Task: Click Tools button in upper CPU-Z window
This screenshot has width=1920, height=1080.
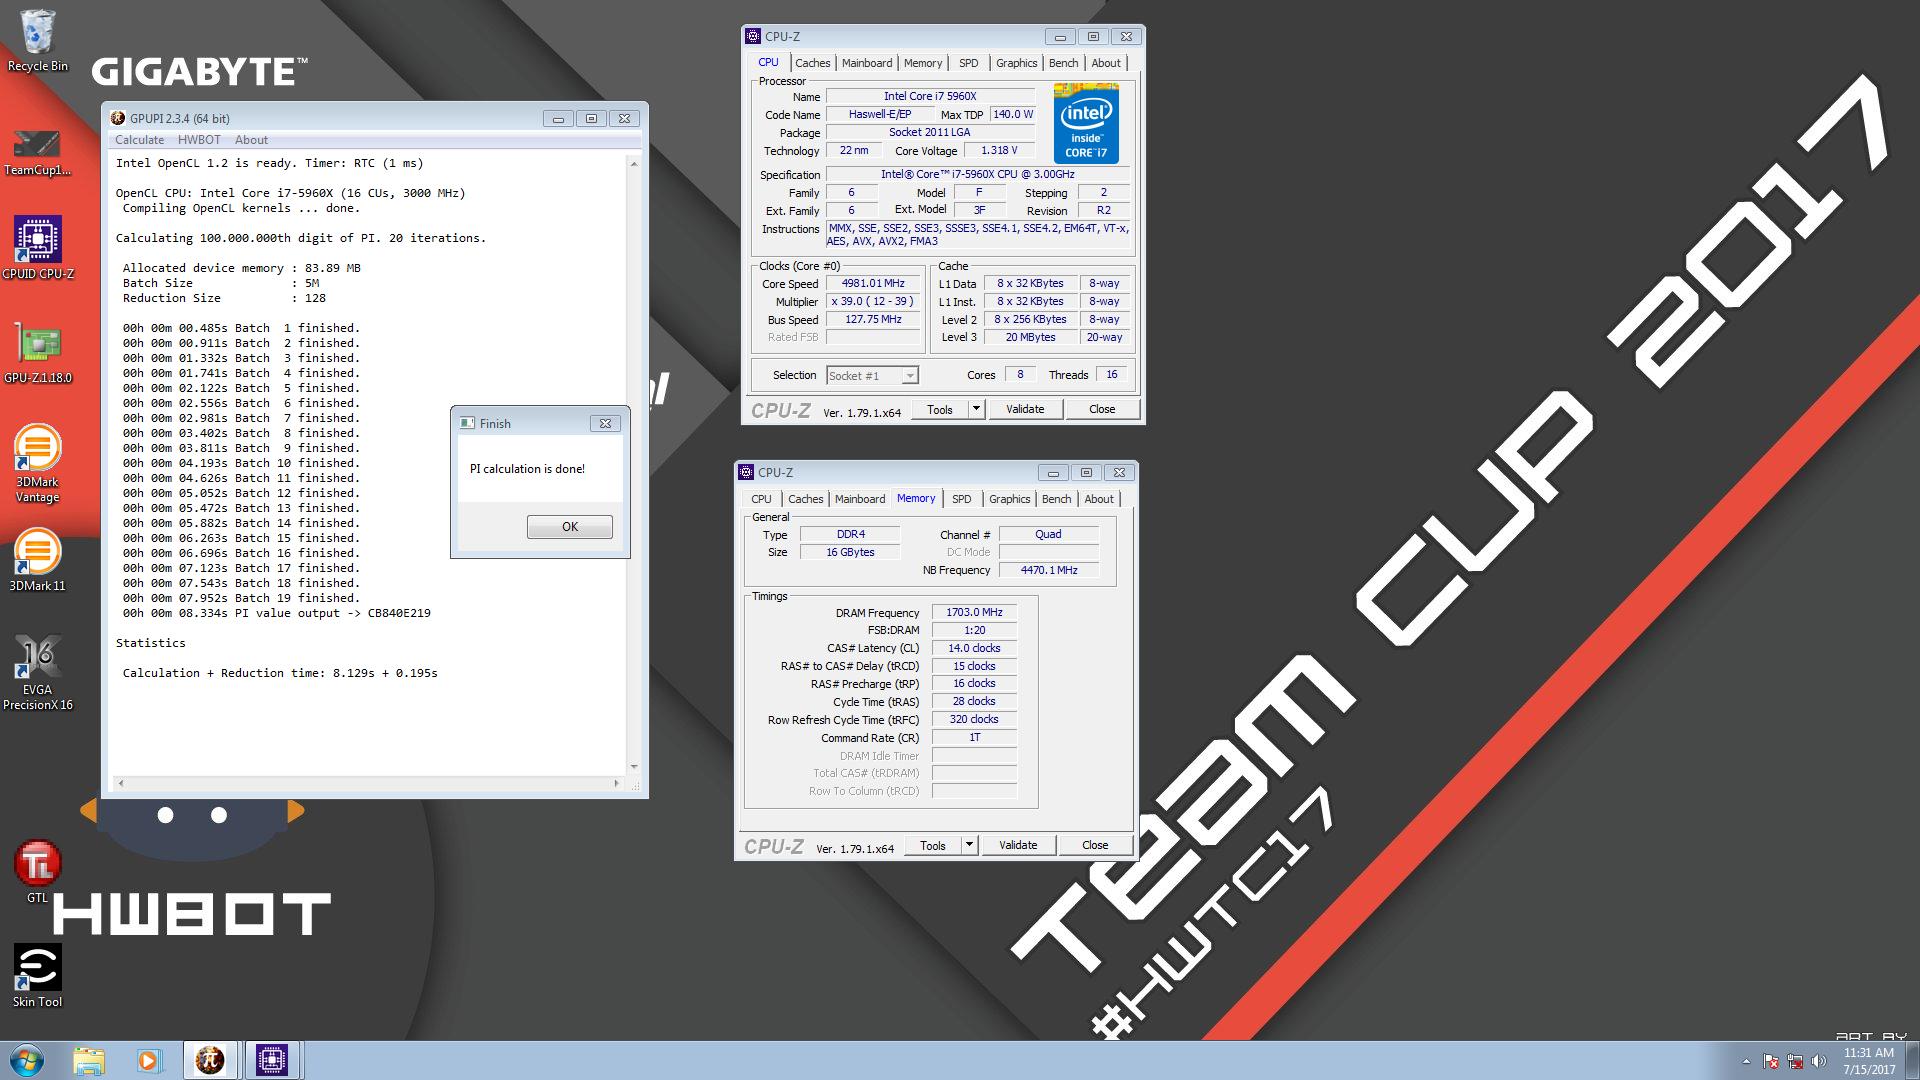Action: tap(940, 409)
